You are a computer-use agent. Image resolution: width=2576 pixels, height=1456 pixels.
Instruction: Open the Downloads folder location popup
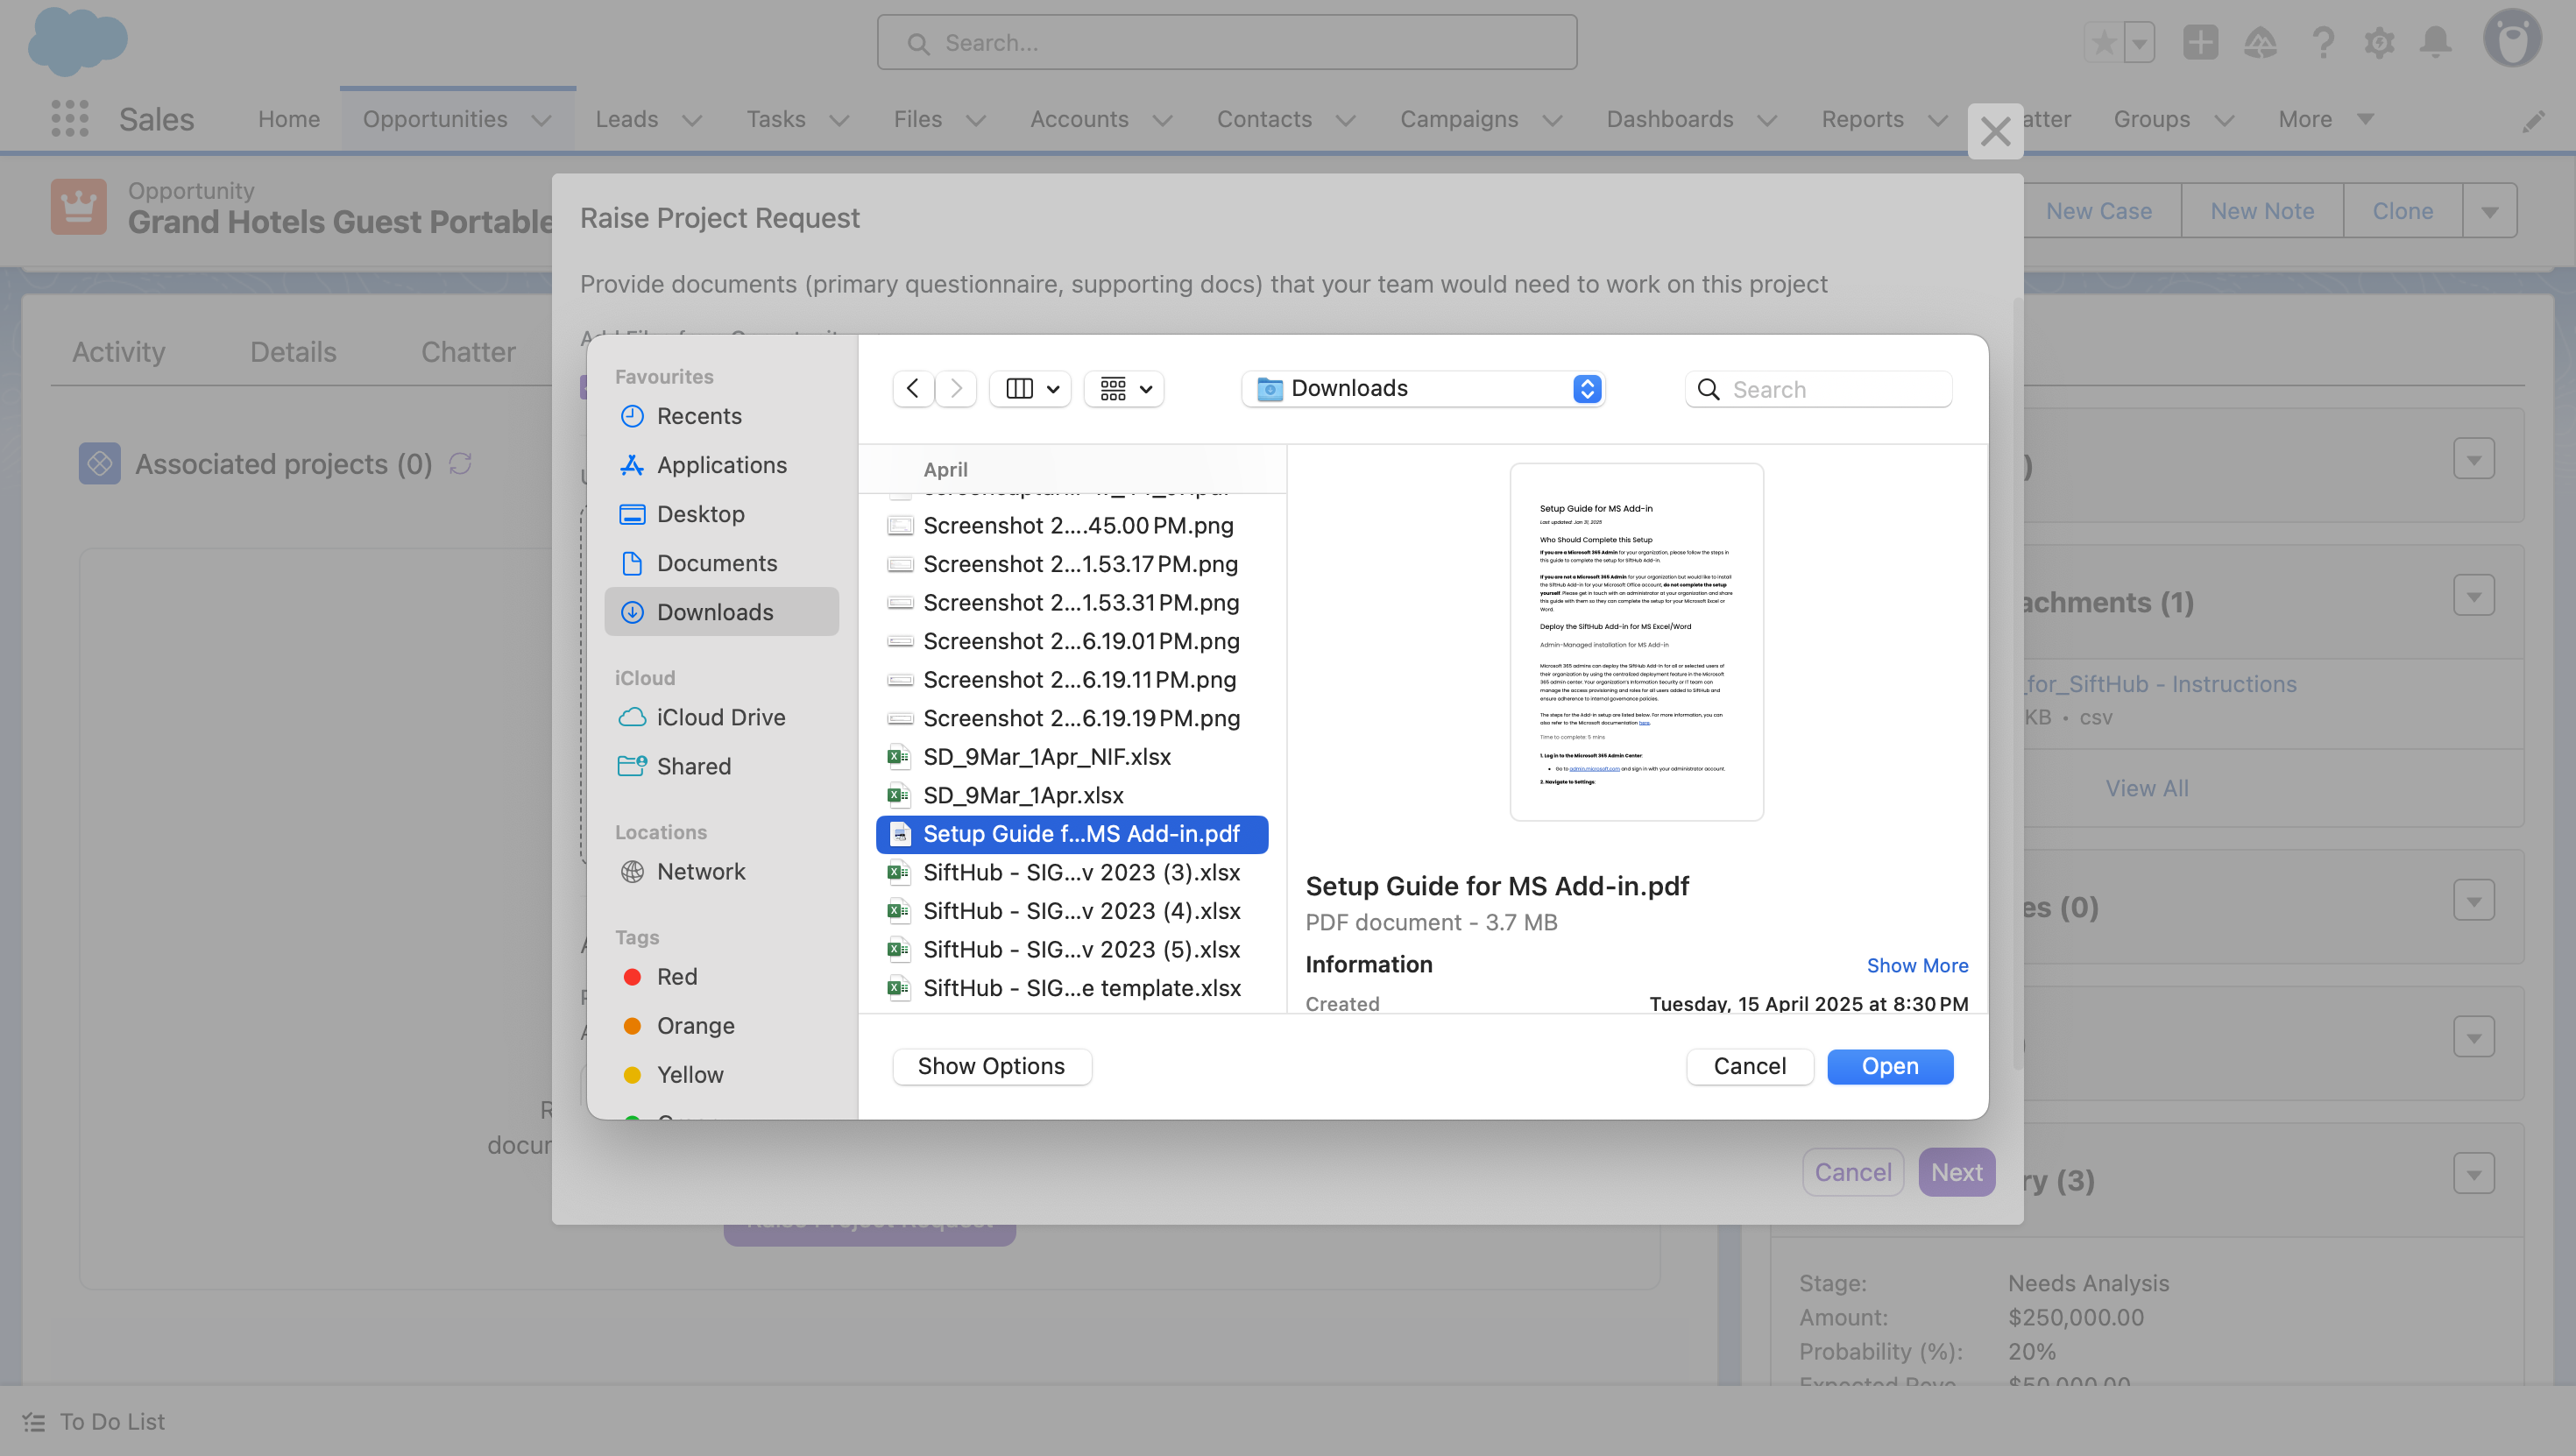[1423, 388]
